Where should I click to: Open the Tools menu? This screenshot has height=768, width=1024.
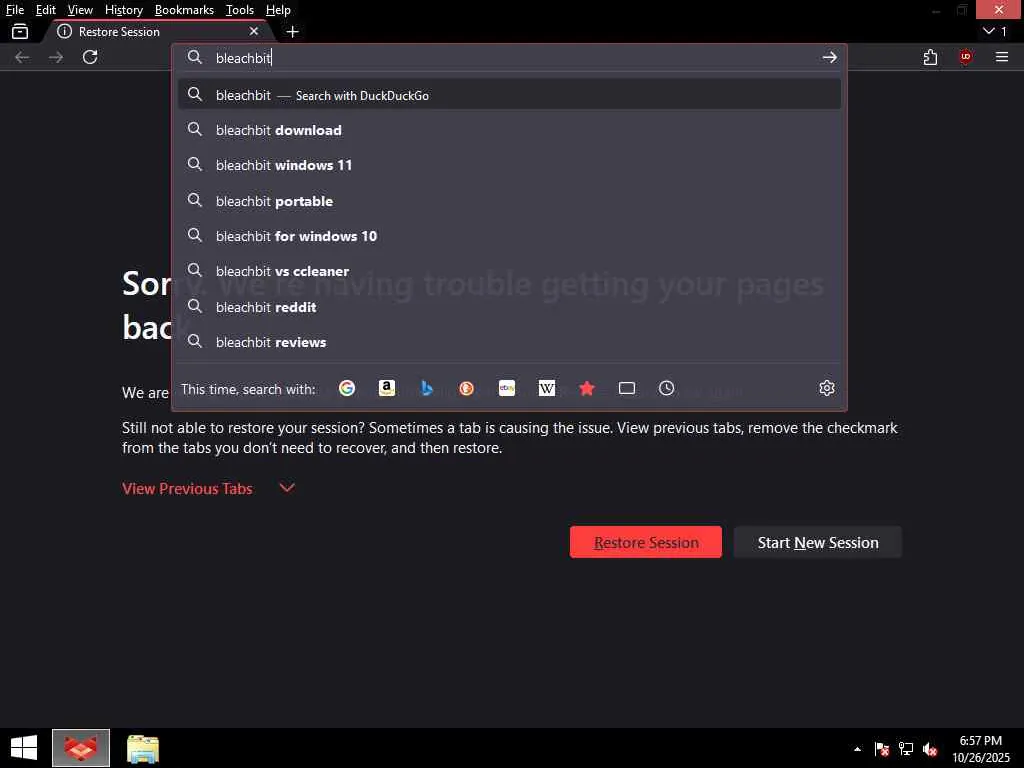pyautogui.click(x=240, y=10)
